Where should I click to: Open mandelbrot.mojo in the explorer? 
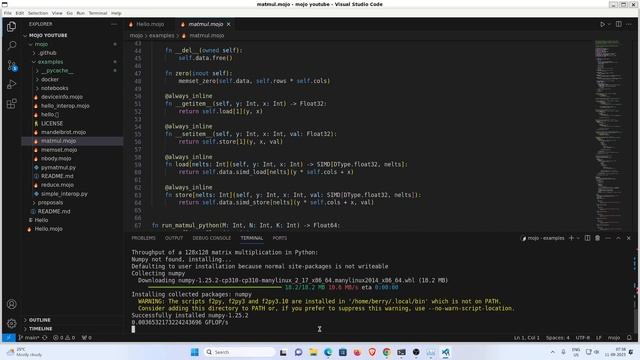[63, 132]
